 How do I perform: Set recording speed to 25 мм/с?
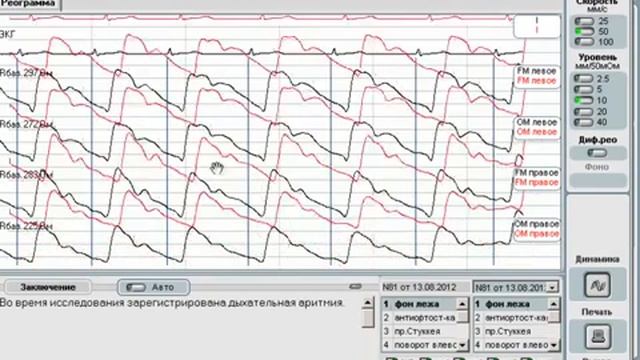click(584, 21)
